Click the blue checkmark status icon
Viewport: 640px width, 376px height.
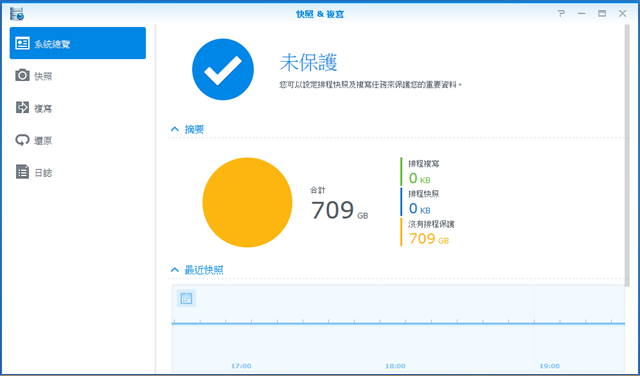(223, 69)
